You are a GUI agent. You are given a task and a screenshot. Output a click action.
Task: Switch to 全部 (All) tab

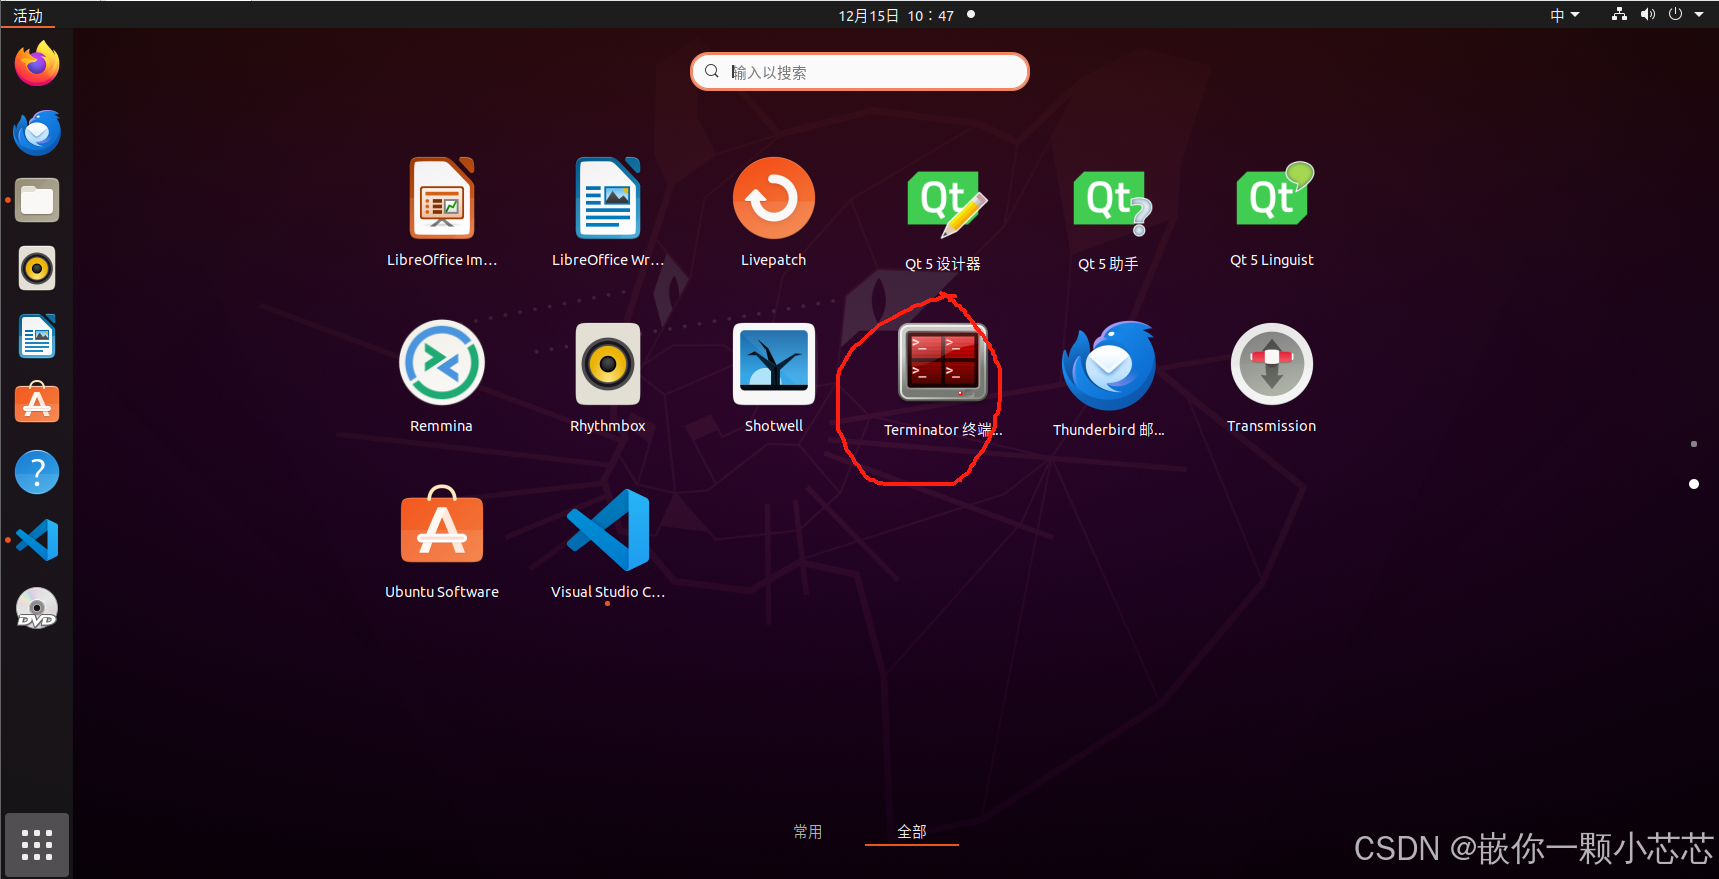[912, 832]
